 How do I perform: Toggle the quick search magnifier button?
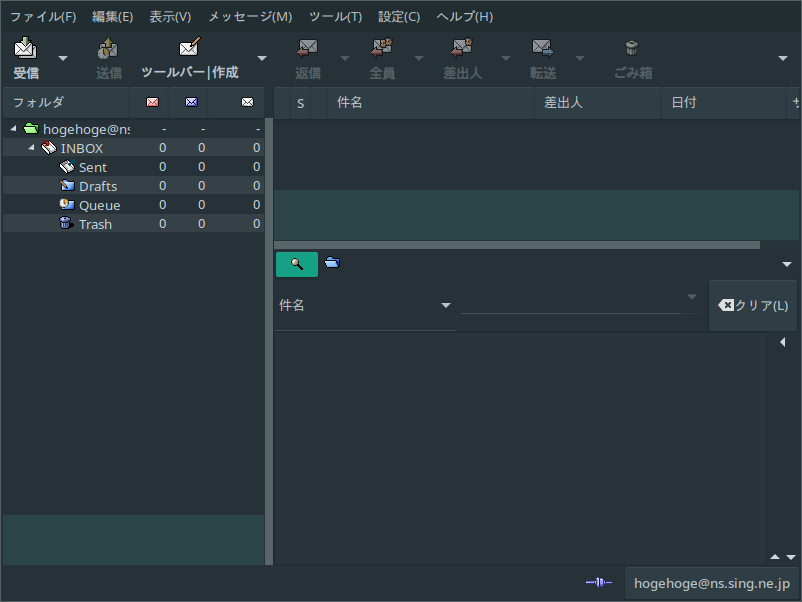tap(297, 264)
